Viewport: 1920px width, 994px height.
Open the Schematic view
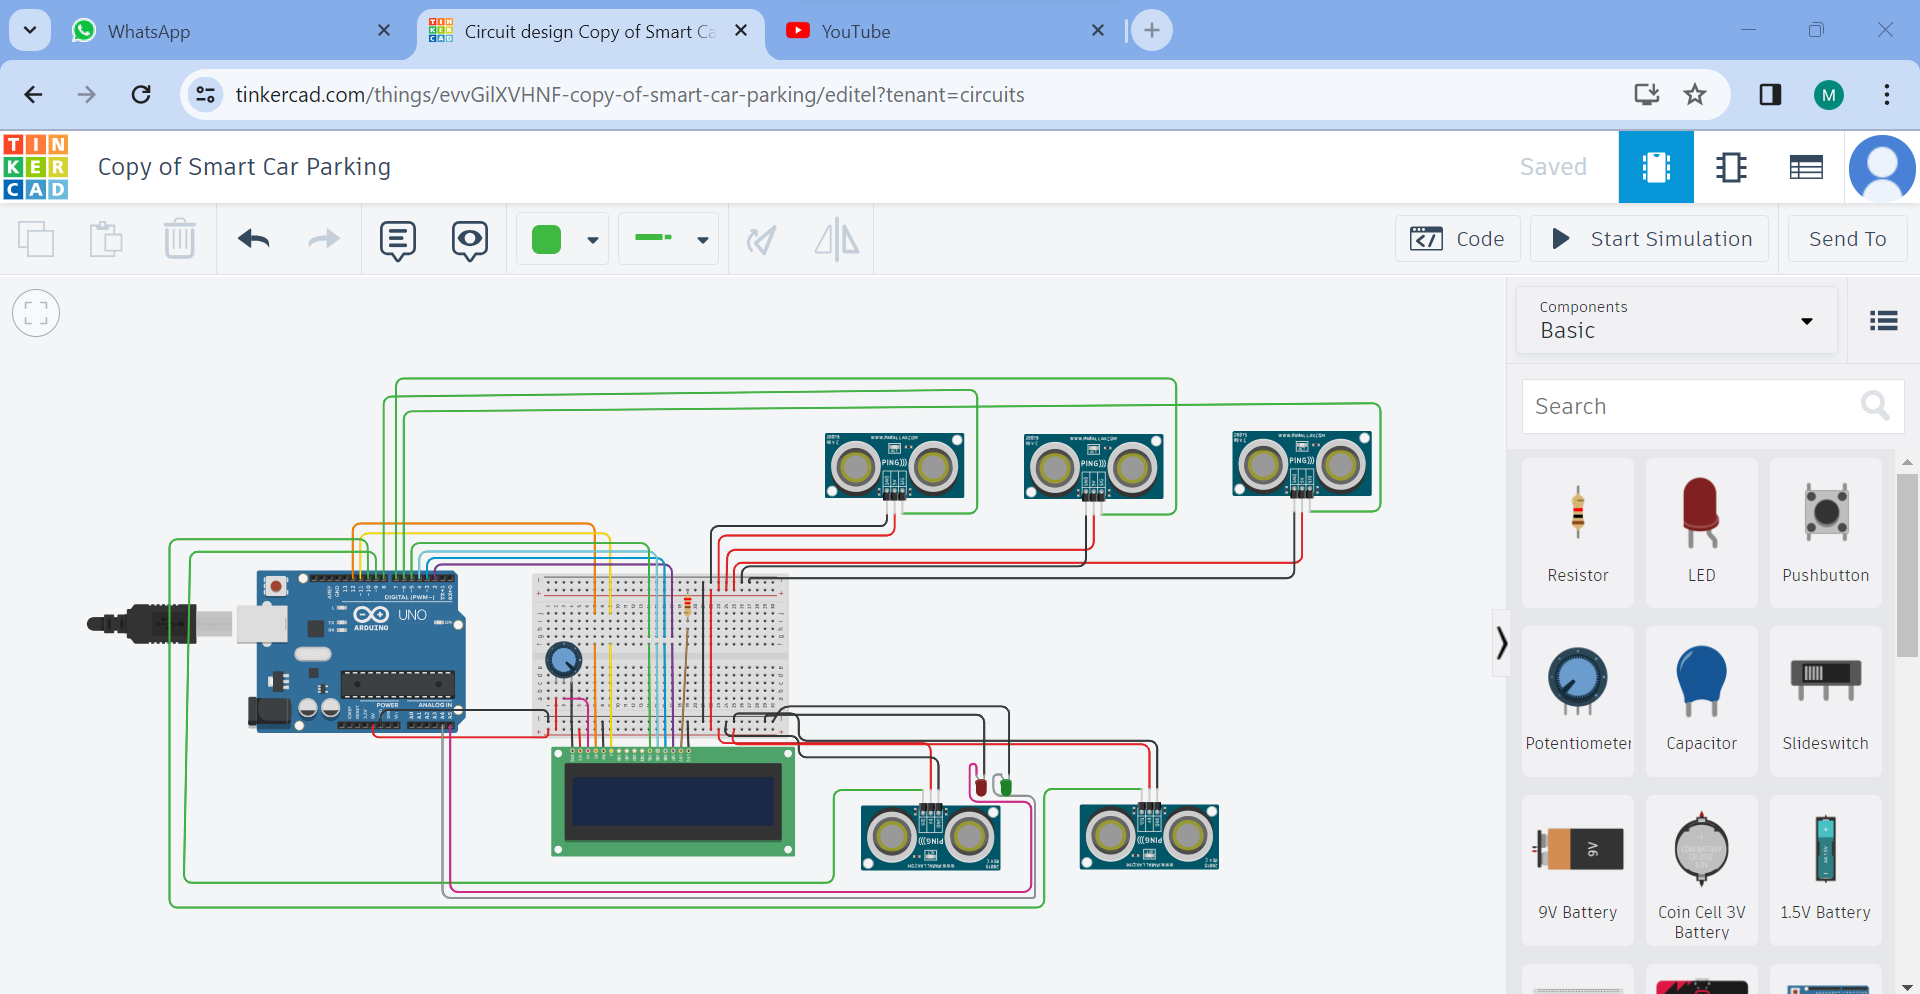click(1731, 167)
